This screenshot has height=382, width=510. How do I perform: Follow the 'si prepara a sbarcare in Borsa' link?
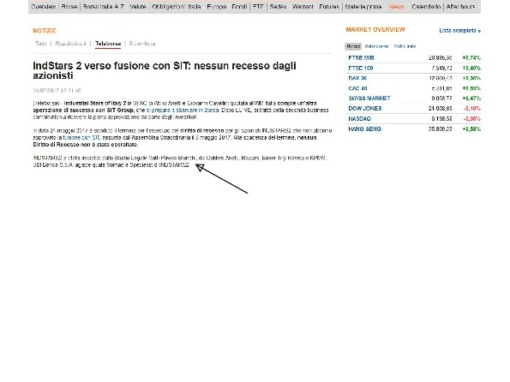point(183,110)
